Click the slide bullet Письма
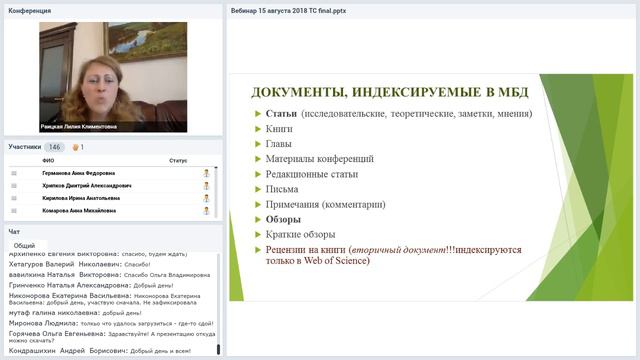 [282, 189]
